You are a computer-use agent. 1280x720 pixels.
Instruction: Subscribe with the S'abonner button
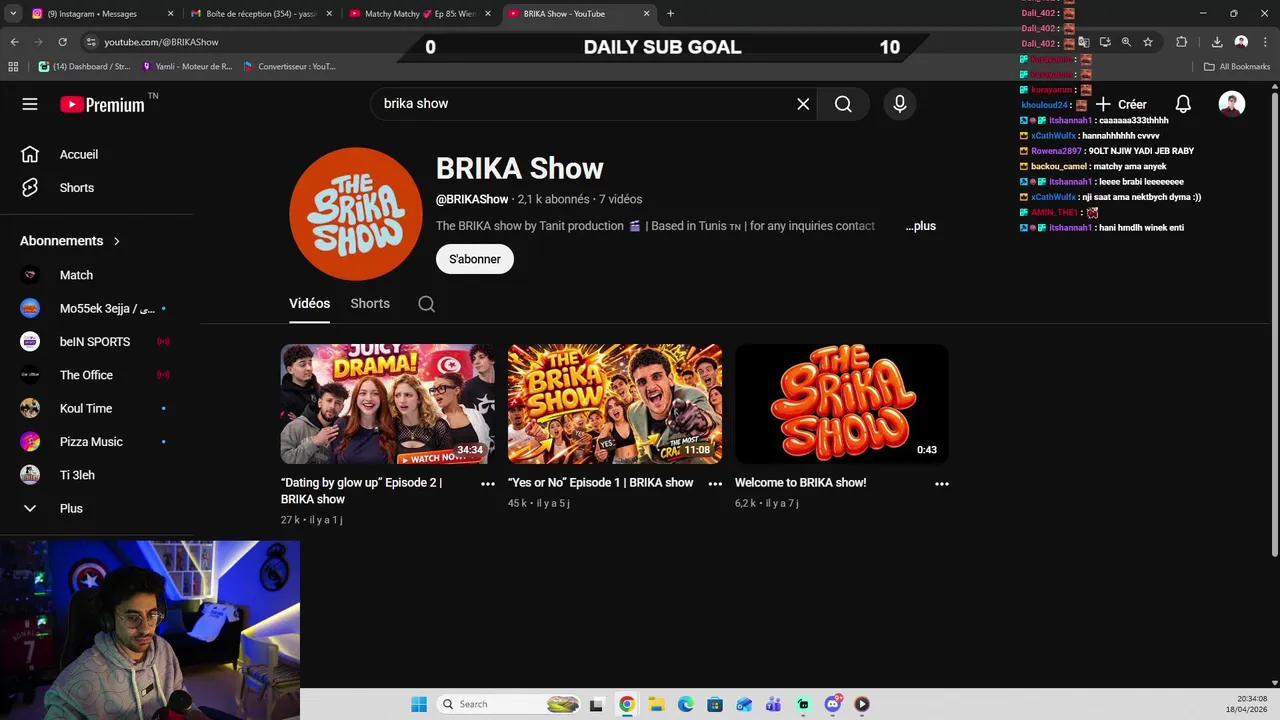(475, 259)
